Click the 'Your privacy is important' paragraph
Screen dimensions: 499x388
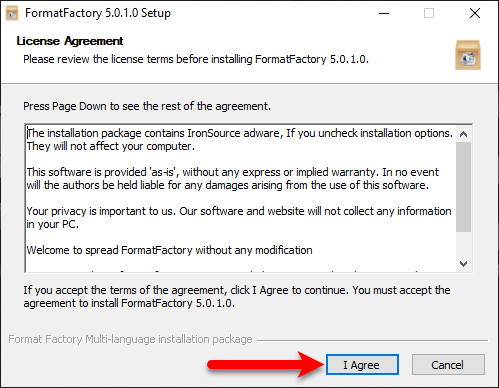click(239, 218)
